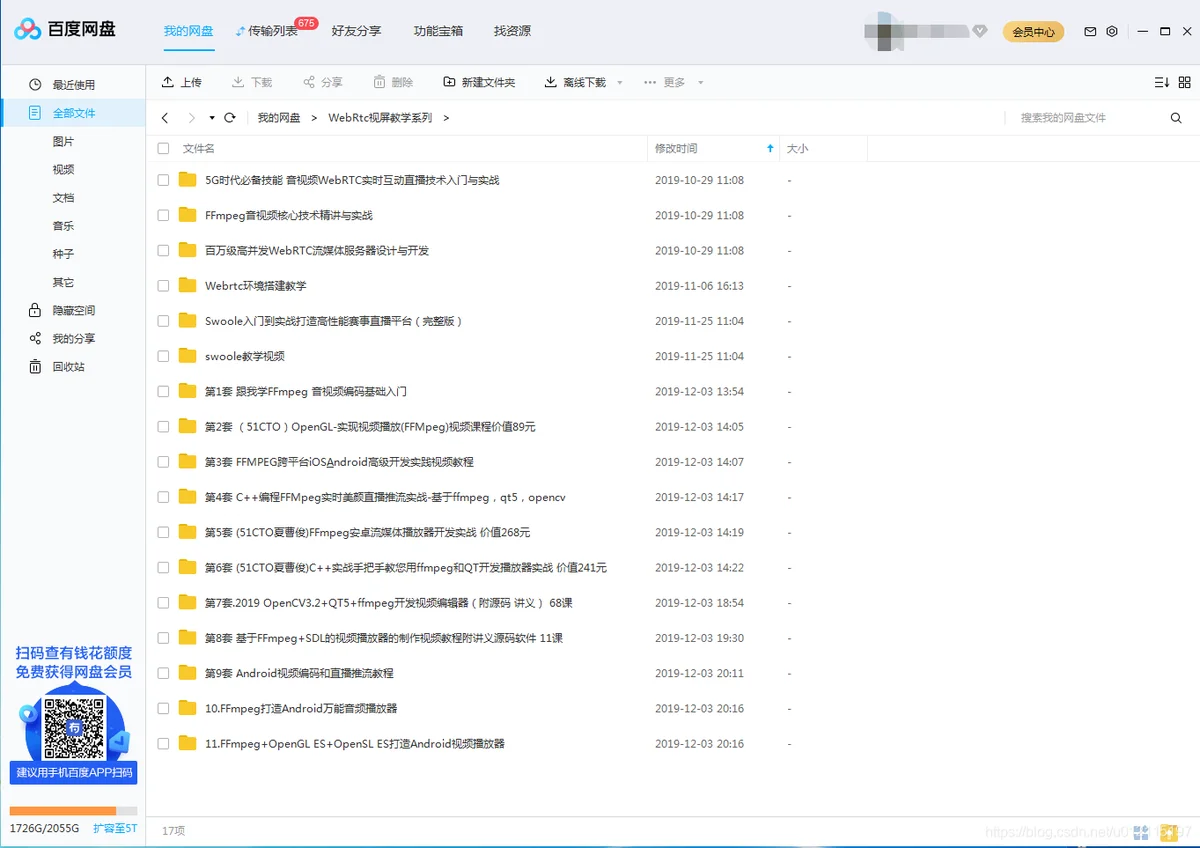Click folder icon of Webrtc环境搭建教学
This screenshot has height=848, width=1200.
(x=188, y=285)
